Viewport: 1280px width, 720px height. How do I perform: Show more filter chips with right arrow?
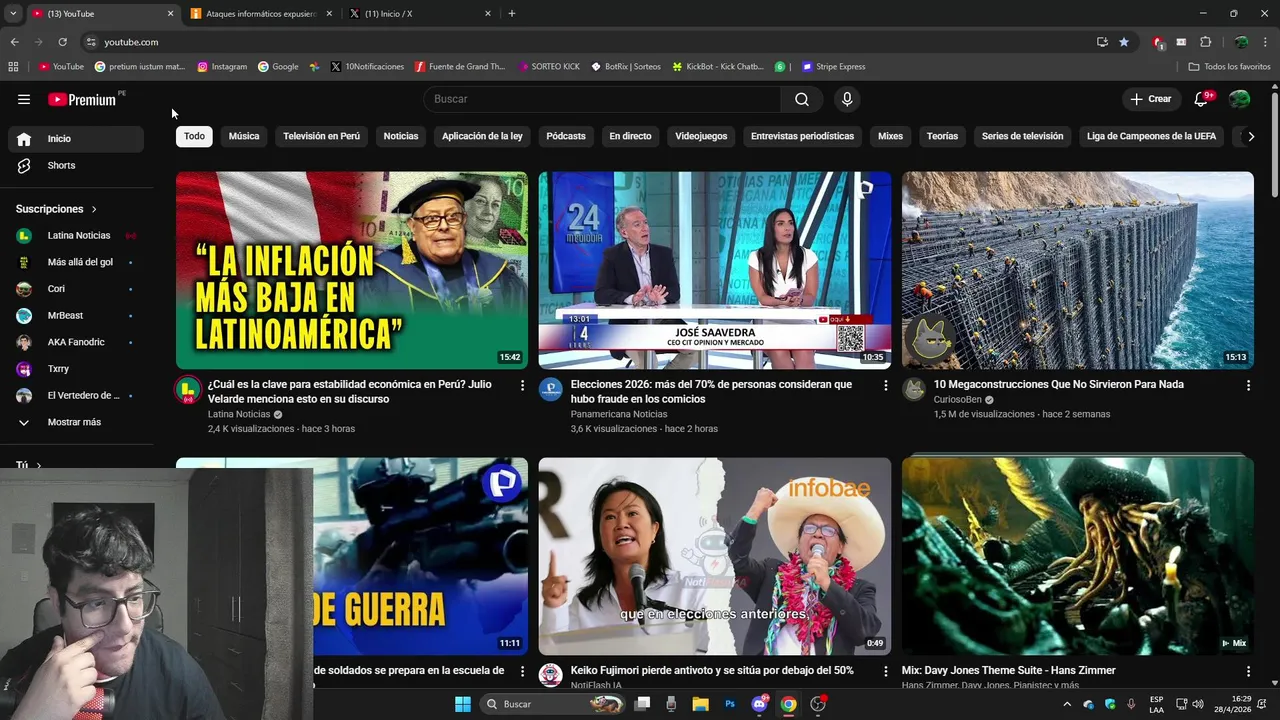coord(1250,136)
